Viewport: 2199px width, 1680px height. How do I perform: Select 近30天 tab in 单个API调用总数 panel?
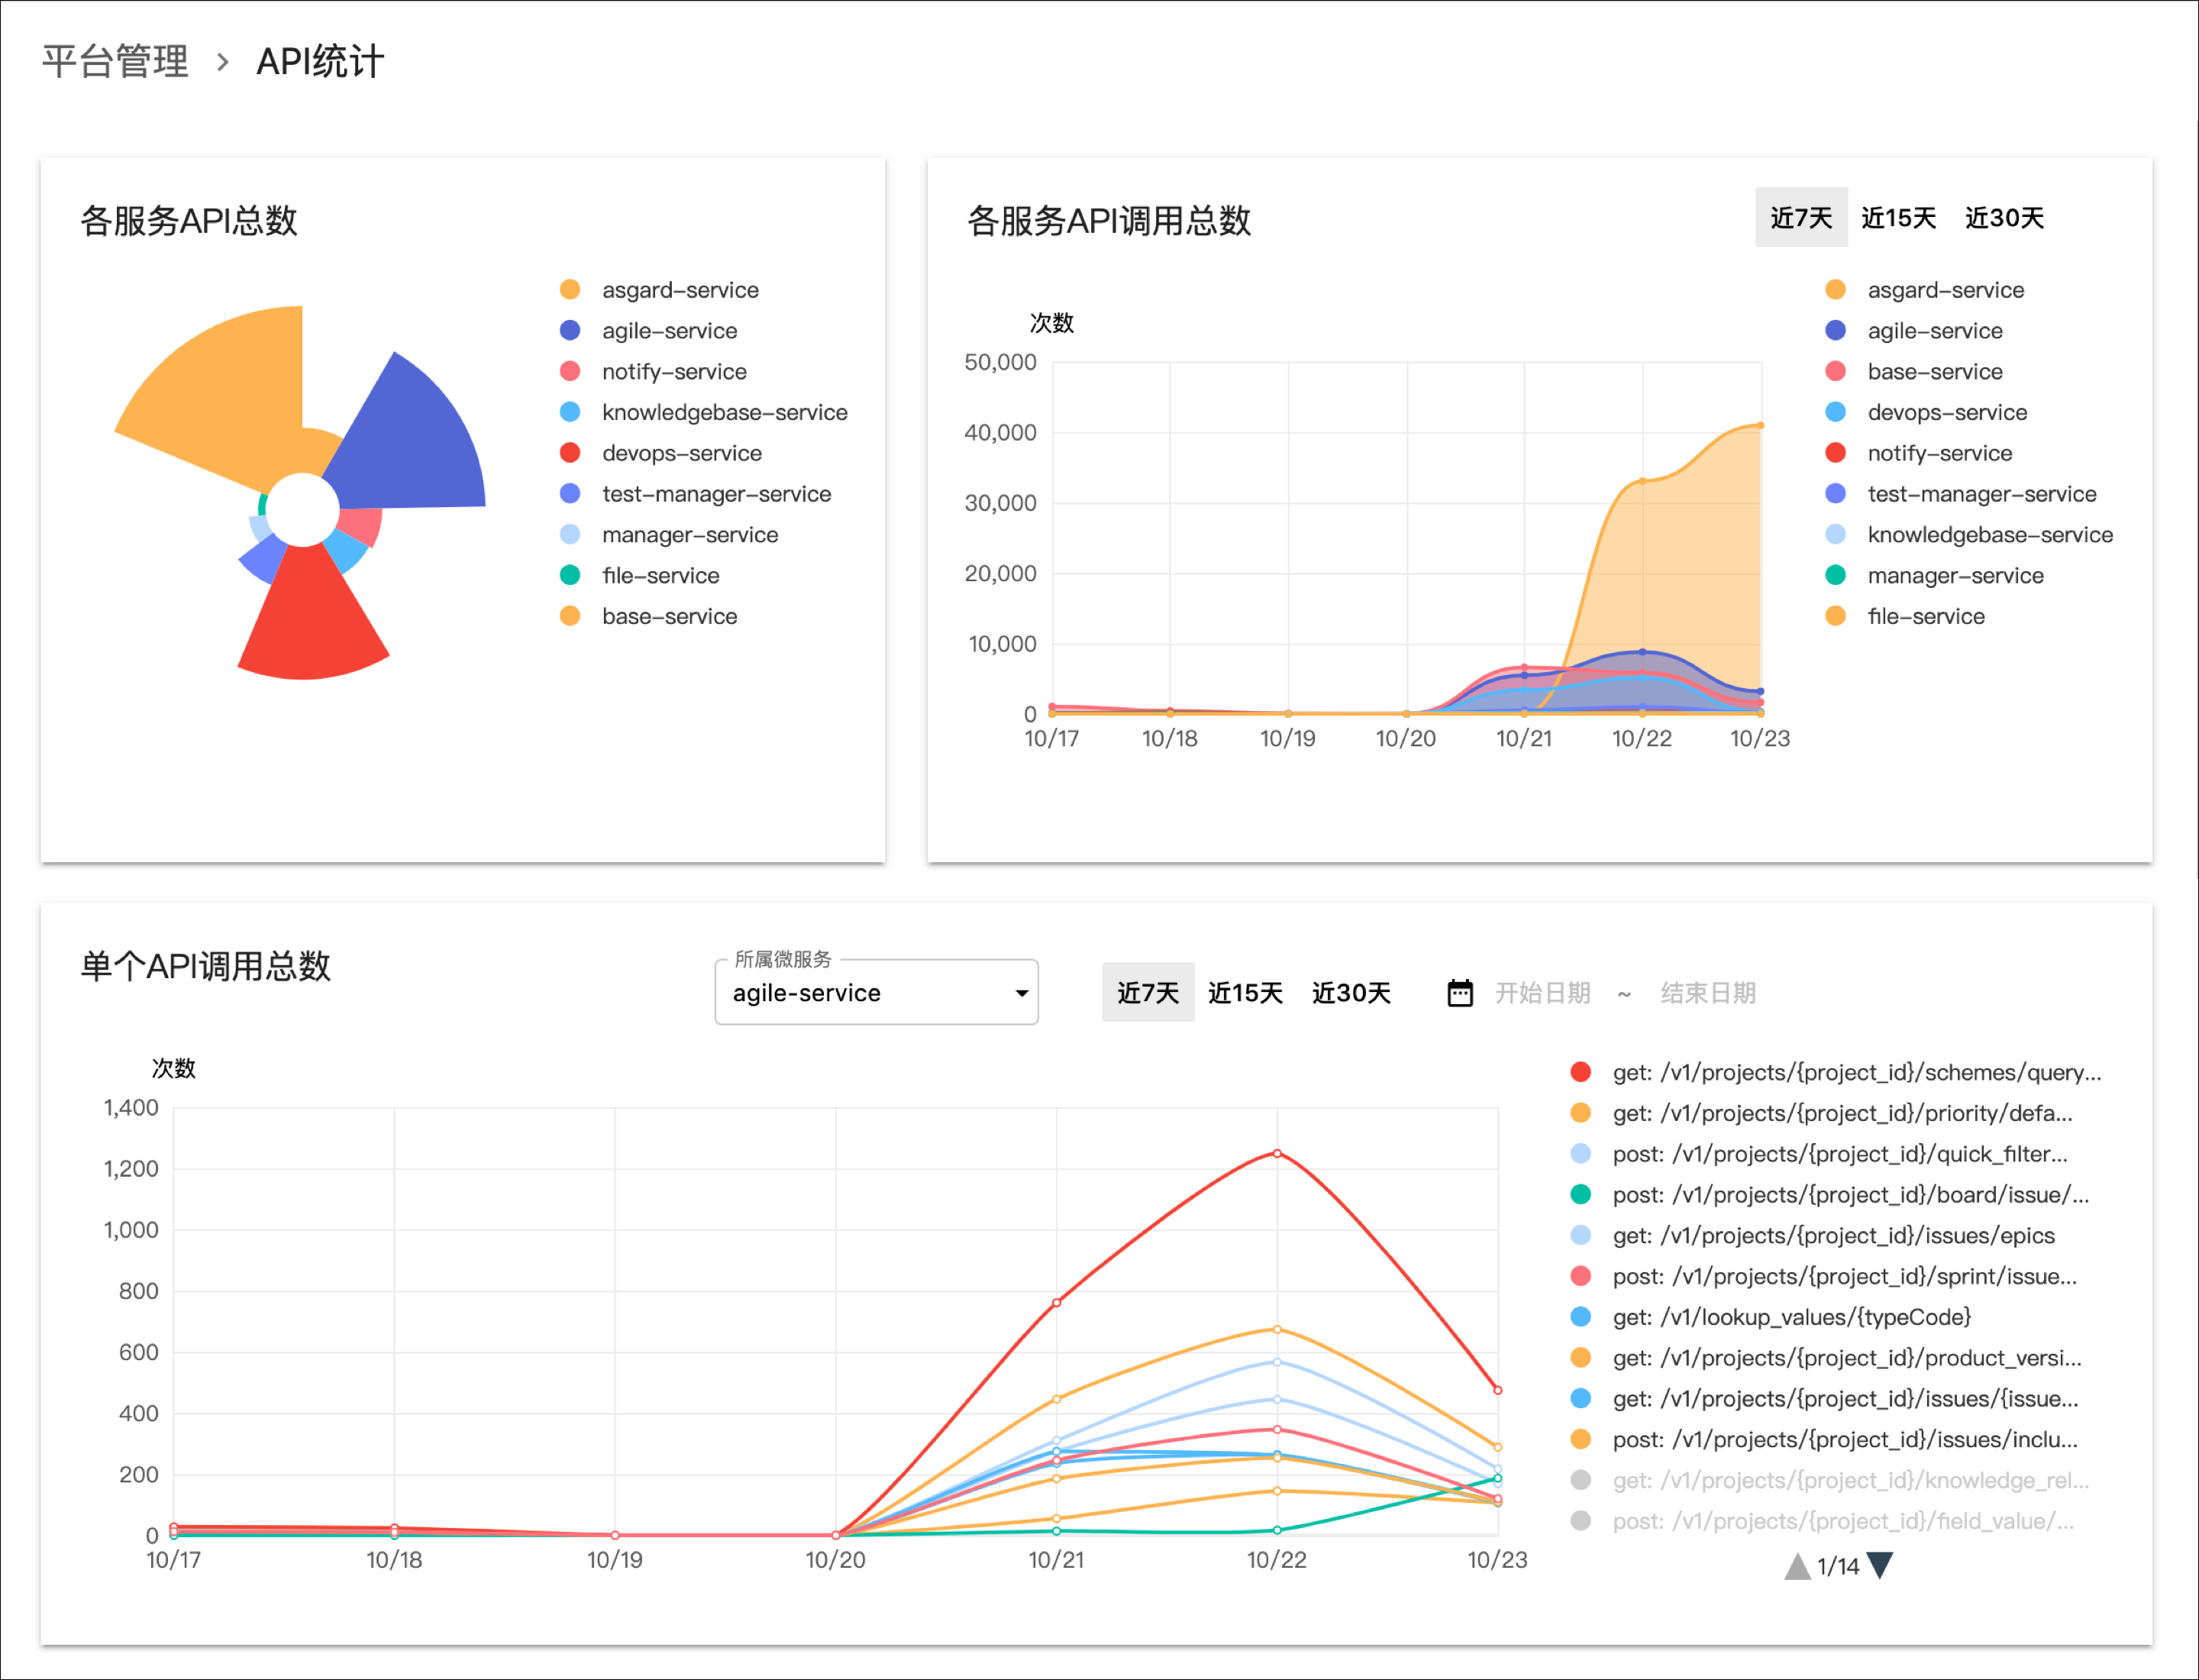coord(1351,992)
